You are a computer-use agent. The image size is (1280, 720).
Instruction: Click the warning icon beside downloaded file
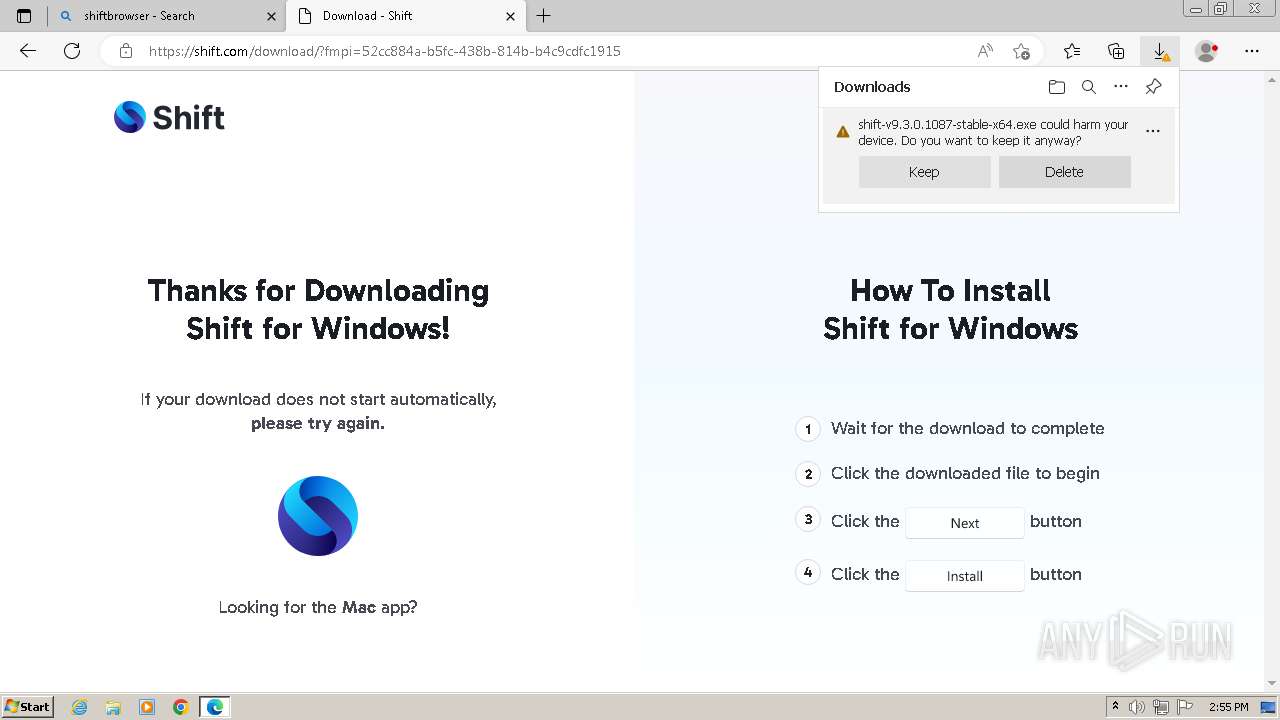pyautogui.click(x=843, y=132)
